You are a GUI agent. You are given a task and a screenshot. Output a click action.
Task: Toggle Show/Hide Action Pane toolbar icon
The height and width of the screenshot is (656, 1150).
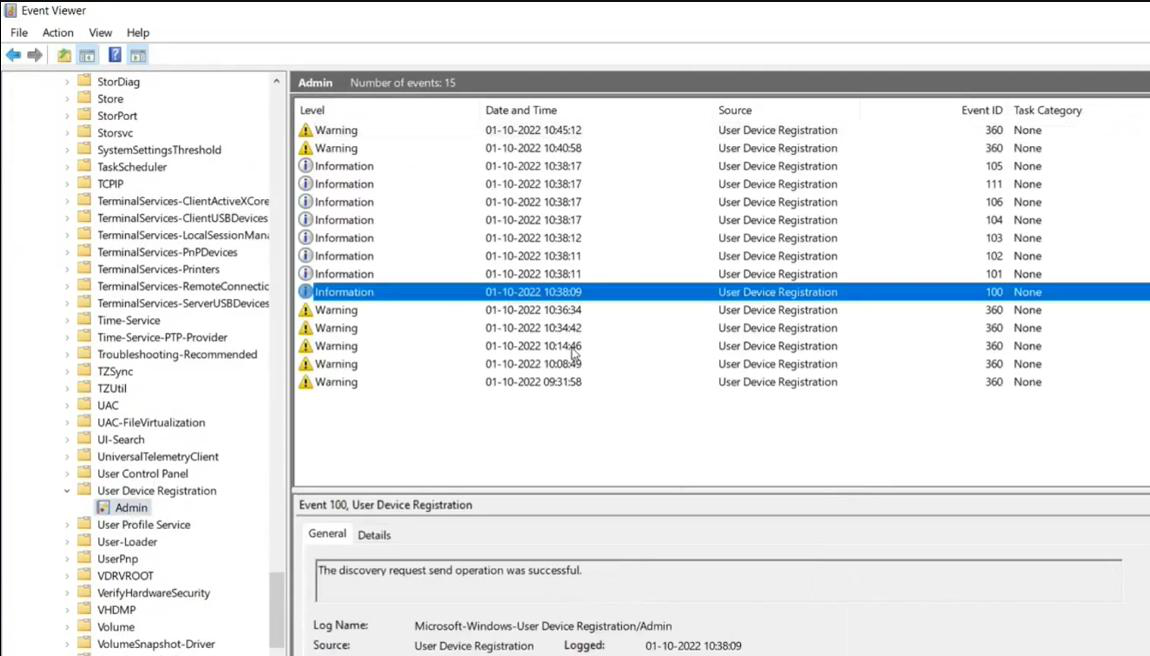(x=138, y=55)
